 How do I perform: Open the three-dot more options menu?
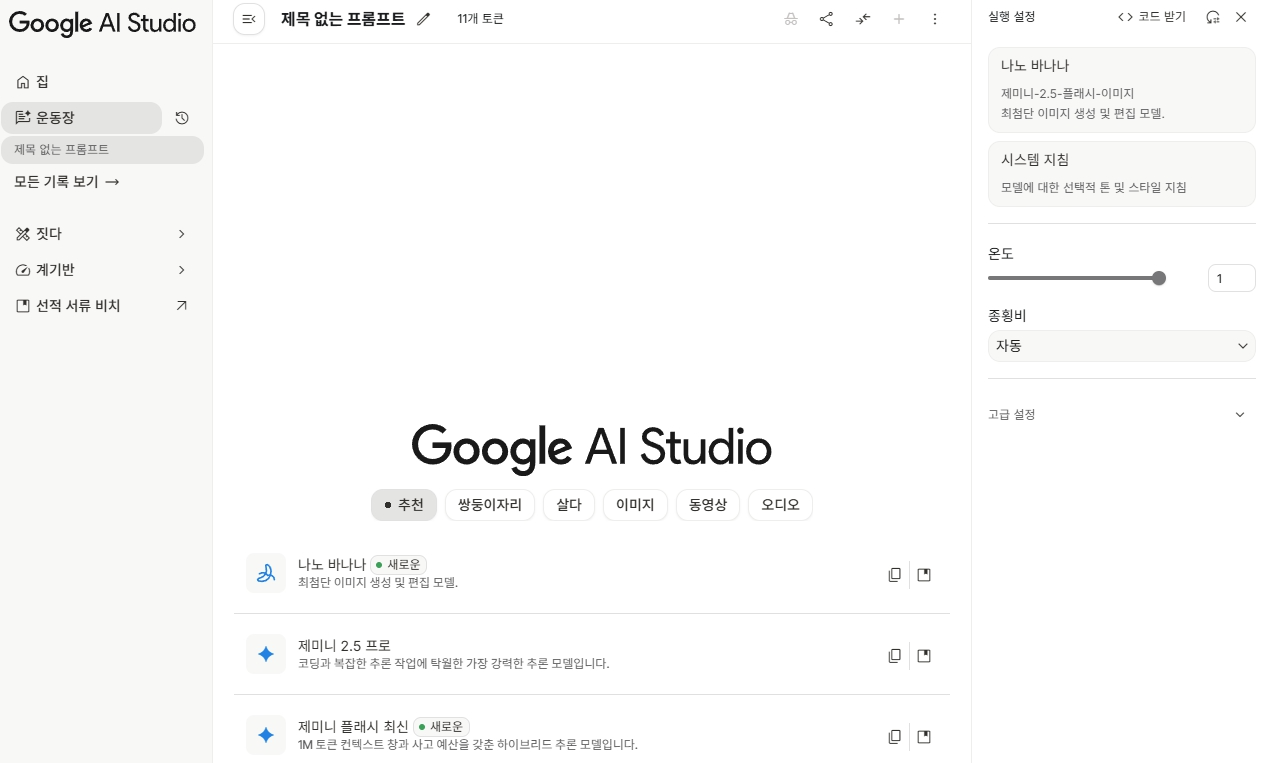(935, 19)
